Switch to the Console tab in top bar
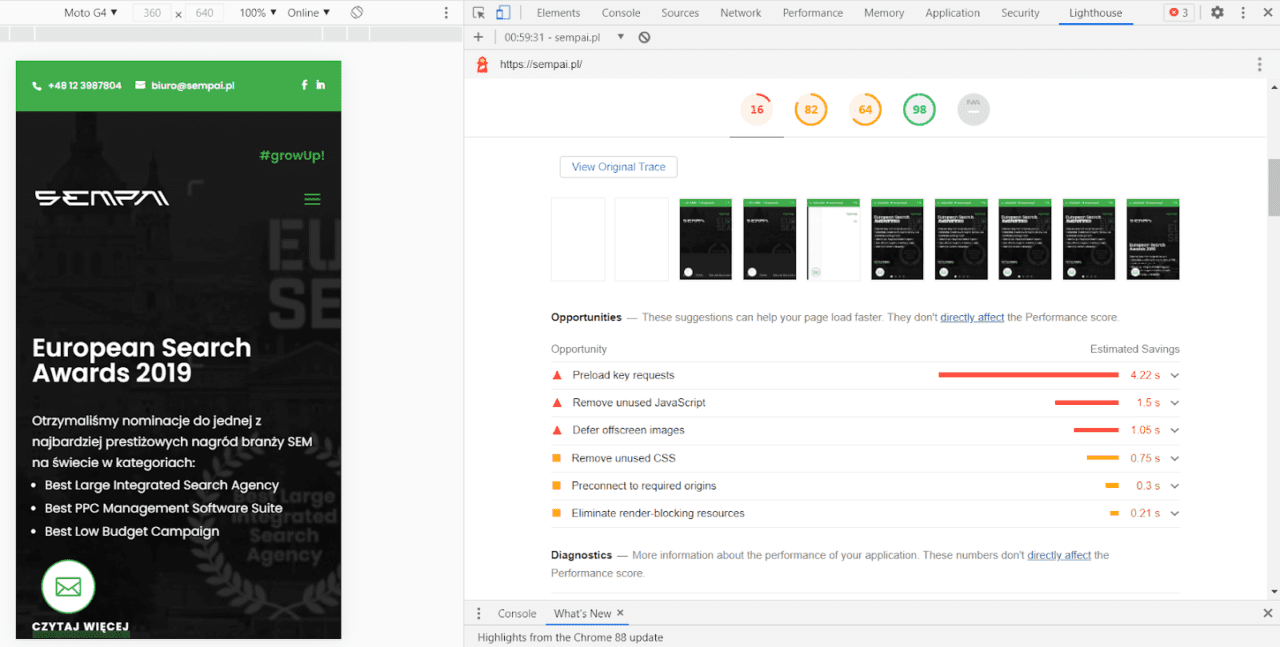1280x647 pixels. coord(621,13)
